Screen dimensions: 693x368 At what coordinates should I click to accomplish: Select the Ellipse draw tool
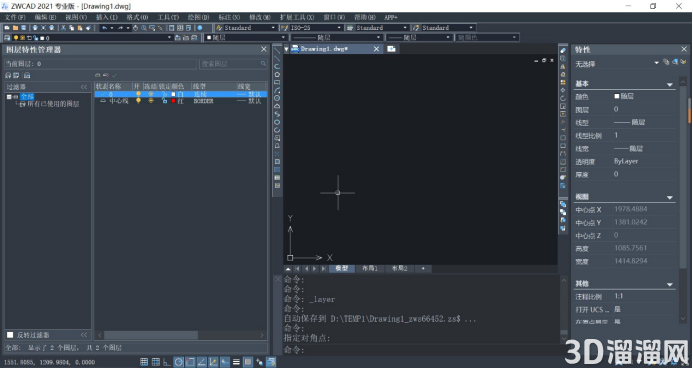[x=277, y=122]
